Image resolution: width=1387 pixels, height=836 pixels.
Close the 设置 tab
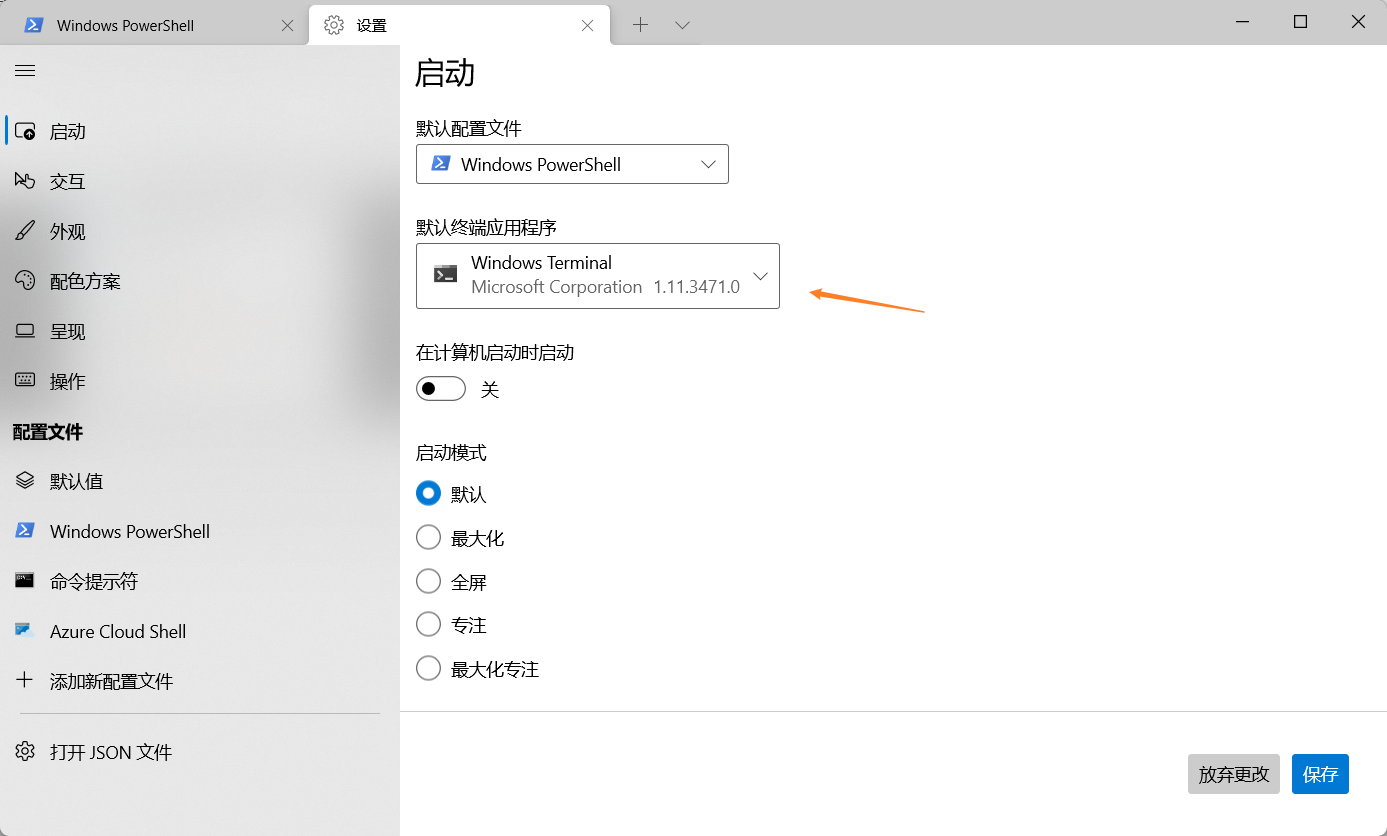588,26
